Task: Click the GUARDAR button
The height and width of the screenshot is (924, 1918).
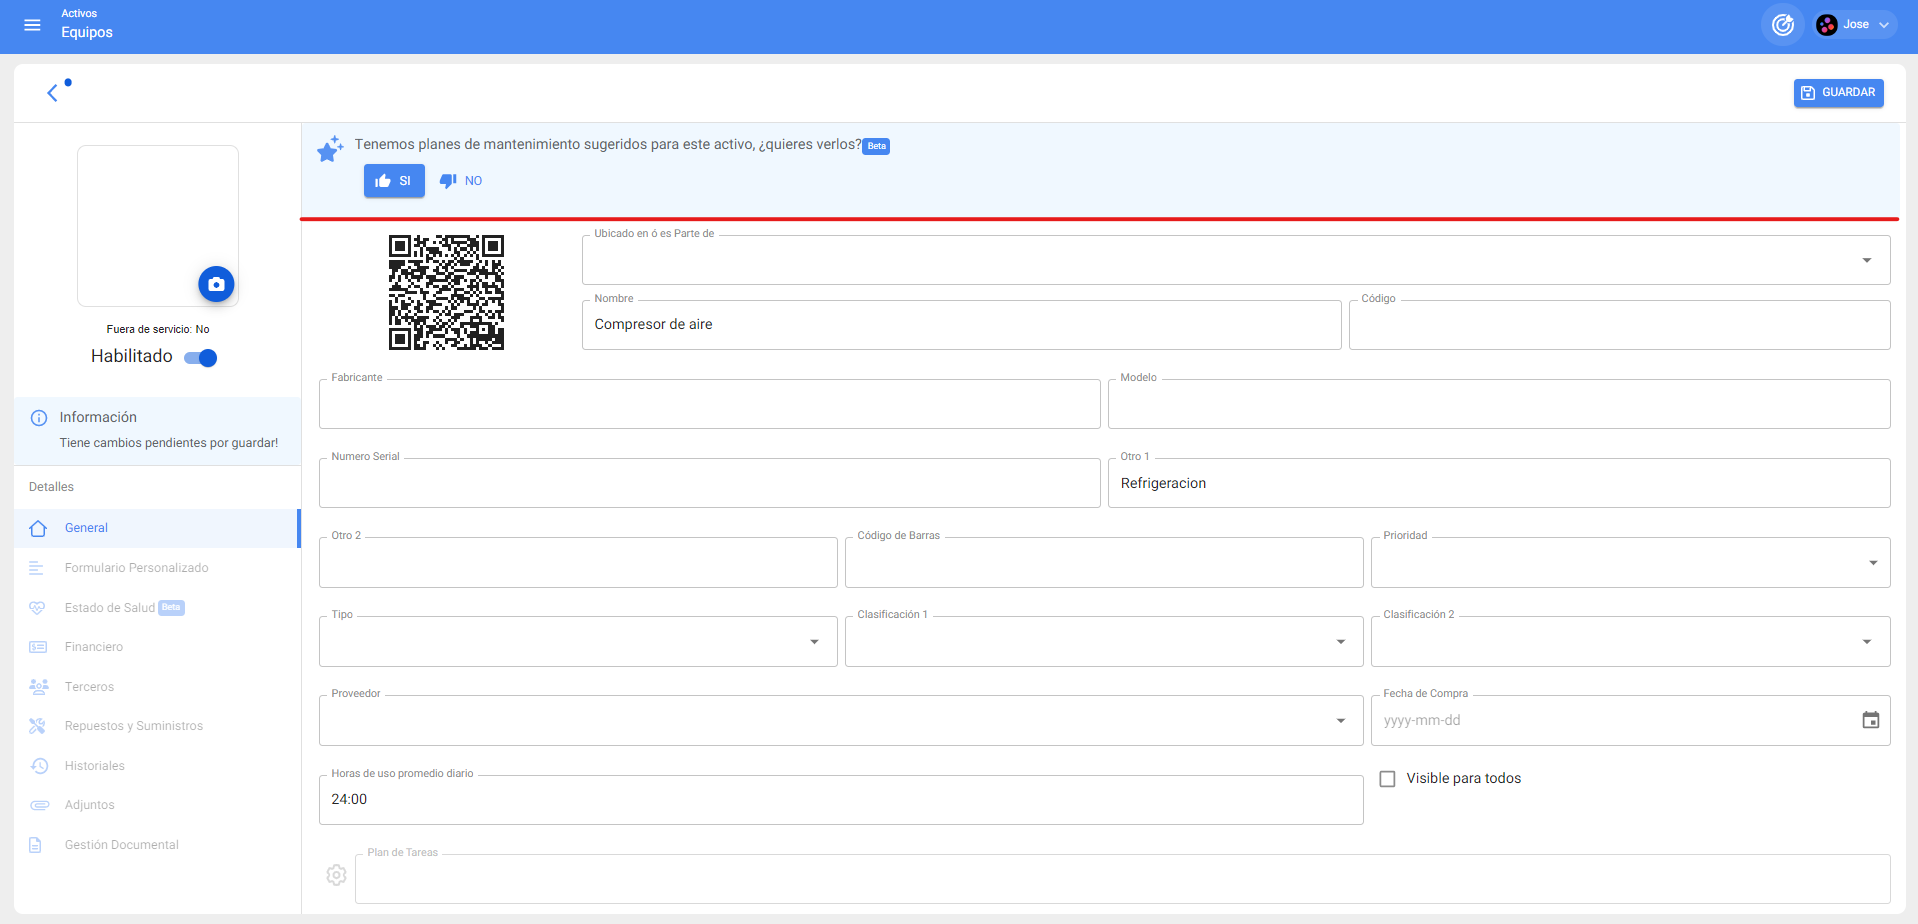Action: (x=1838, y=93)
